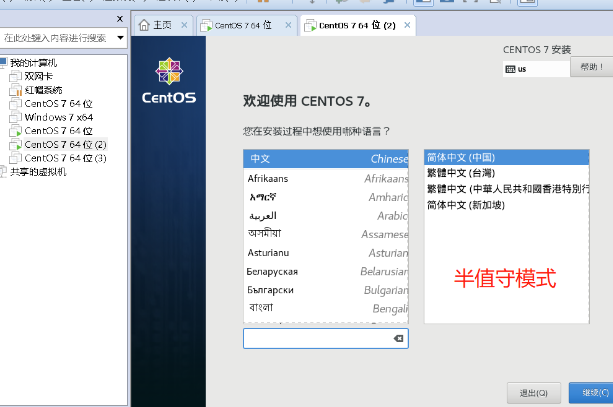Image resolution: width=613 pixels, height=407 pixels.
Task: Select Български Bulgarian language row
Action: pos(326,290)
